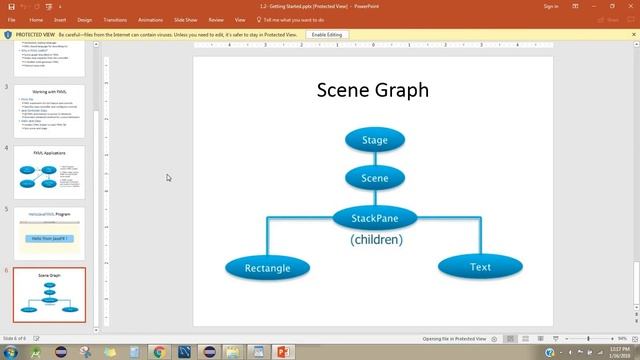Image resolution: width=640 pixels, height=360 pixels.
Task: Click the Stage node in the diagram
Action: [x=375, y=140]
